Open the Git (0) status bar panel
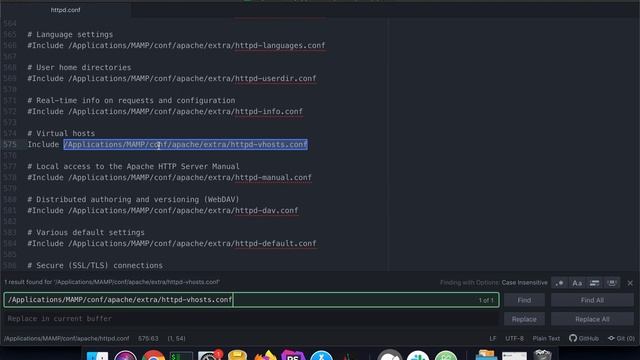This screenshot has width=640, height=360. click(621, 338)
